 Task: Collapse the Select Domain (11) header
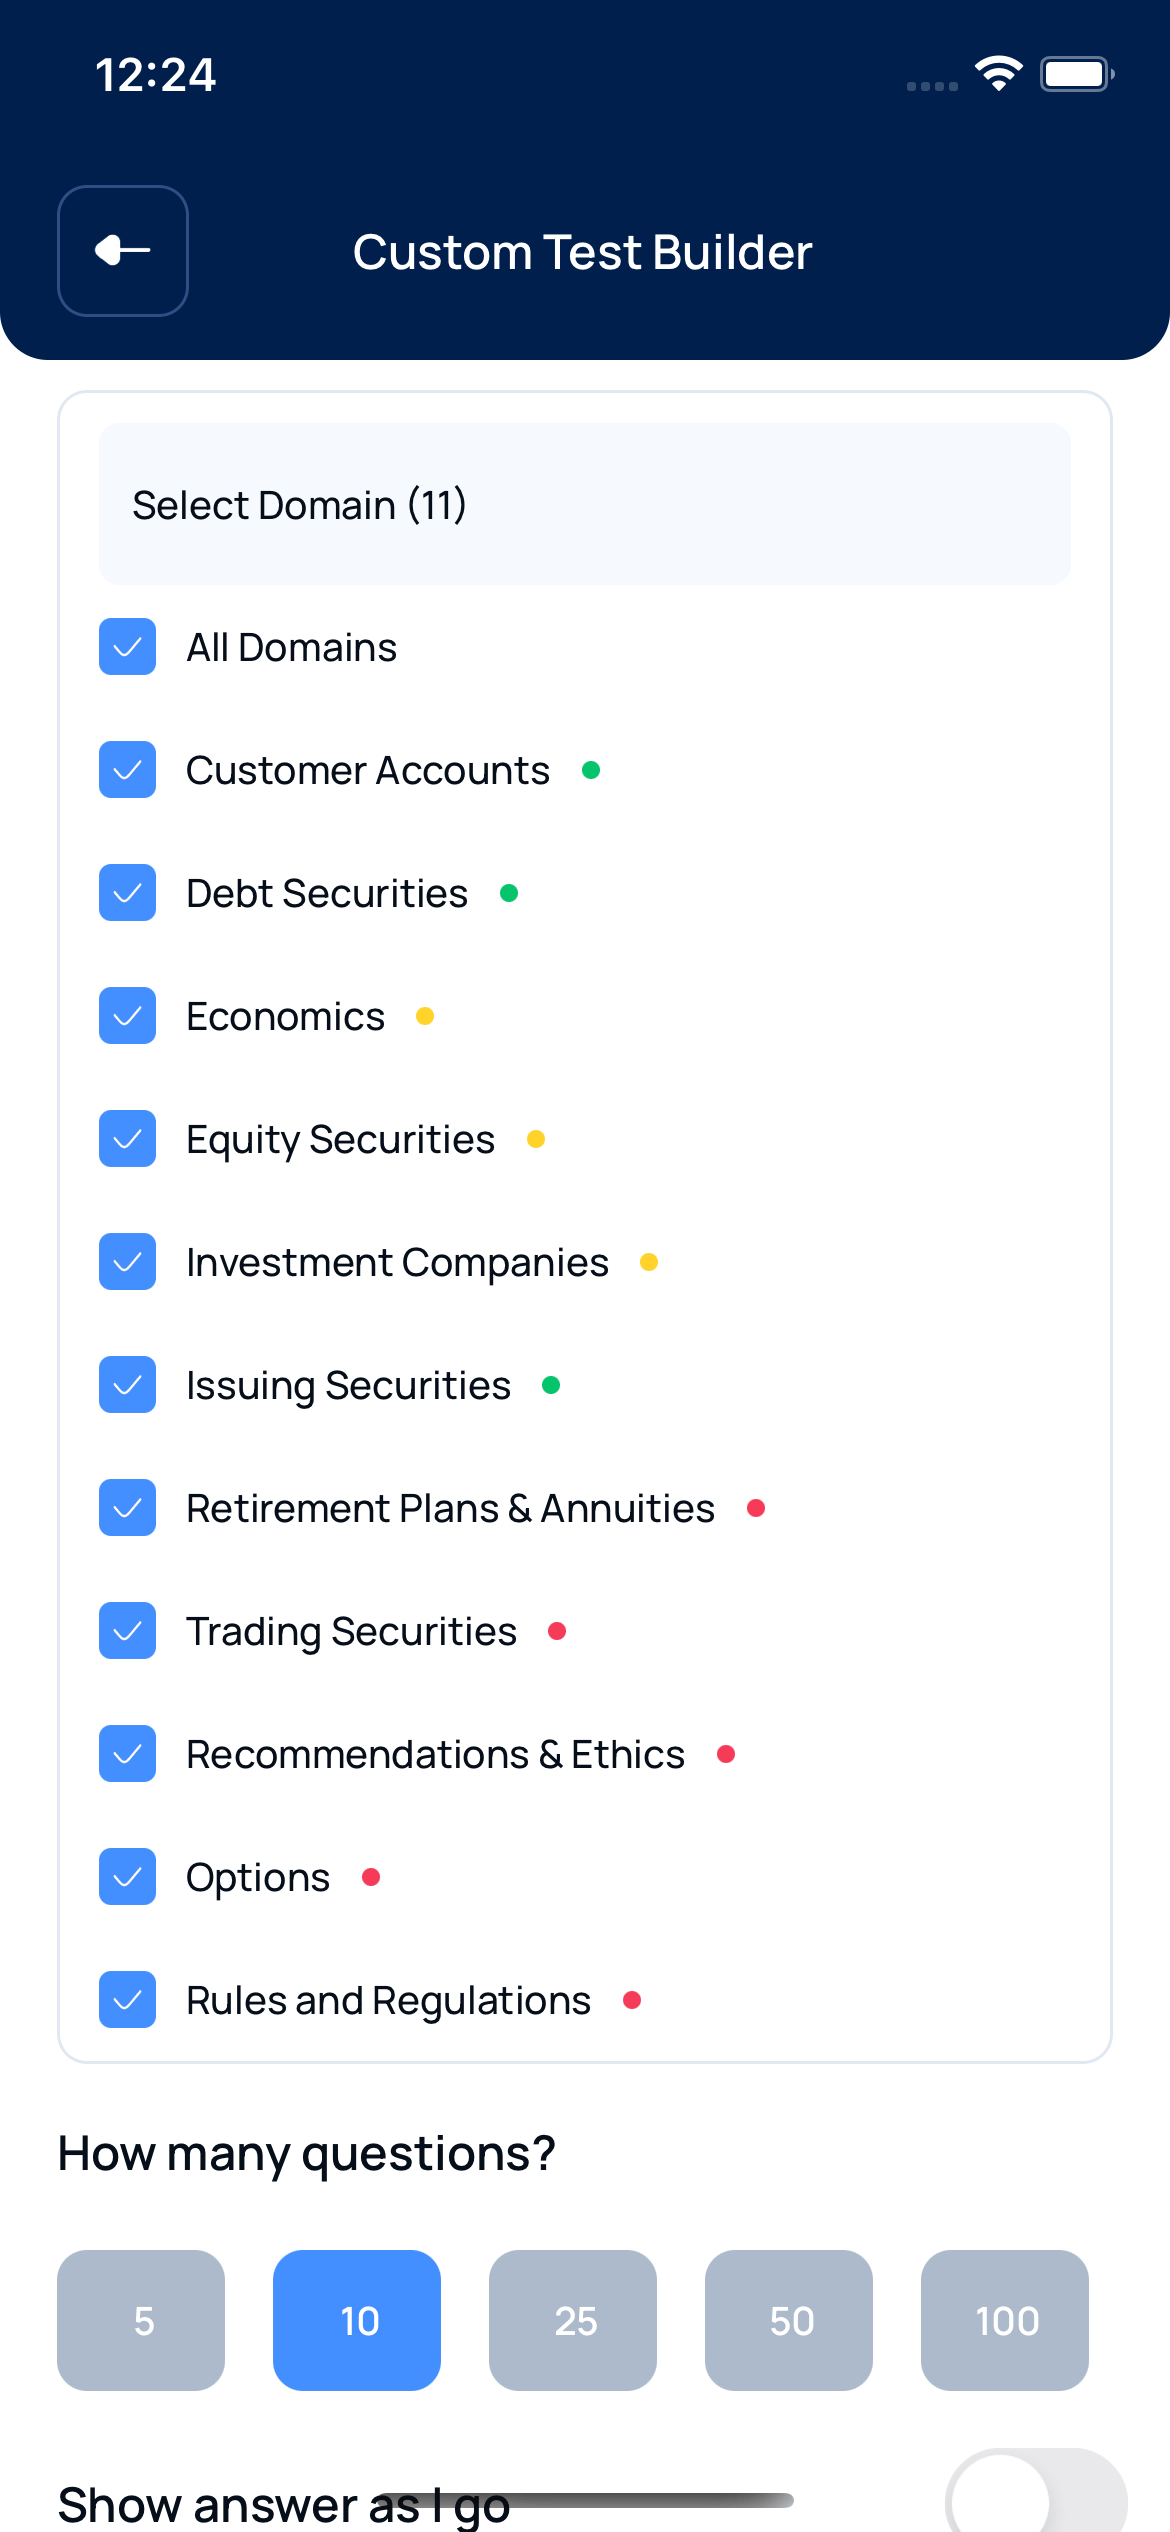(x=585, y=504)
